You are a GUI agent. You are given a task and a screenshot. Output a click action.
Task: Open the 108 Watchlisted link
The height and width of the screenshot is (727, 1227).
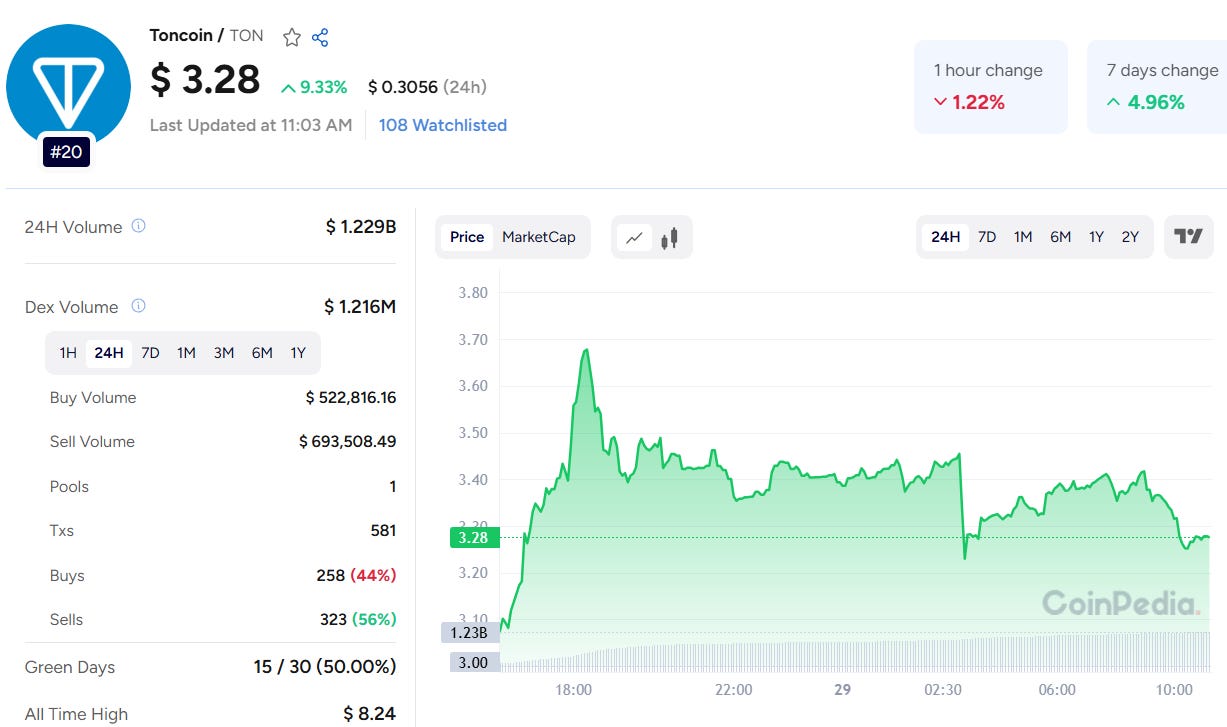(x=443, y=125)
